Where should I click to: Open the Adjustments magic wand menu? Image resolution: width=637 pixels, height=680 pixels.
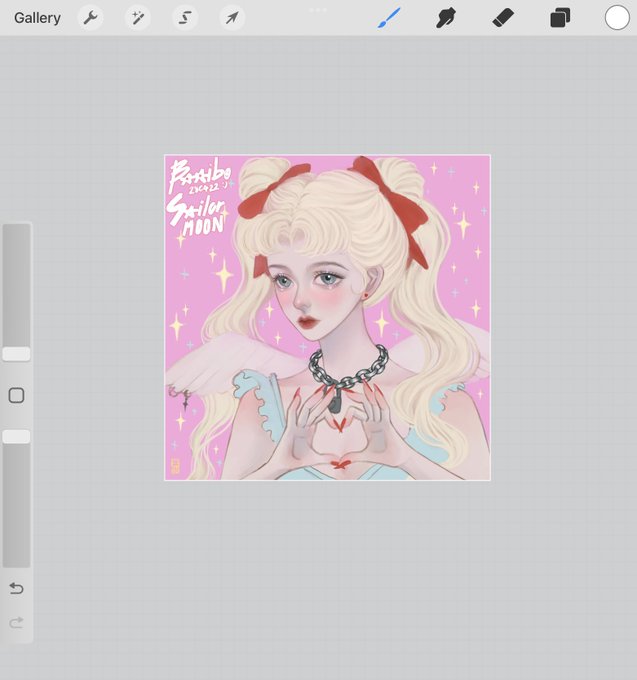tap(138, 18)
